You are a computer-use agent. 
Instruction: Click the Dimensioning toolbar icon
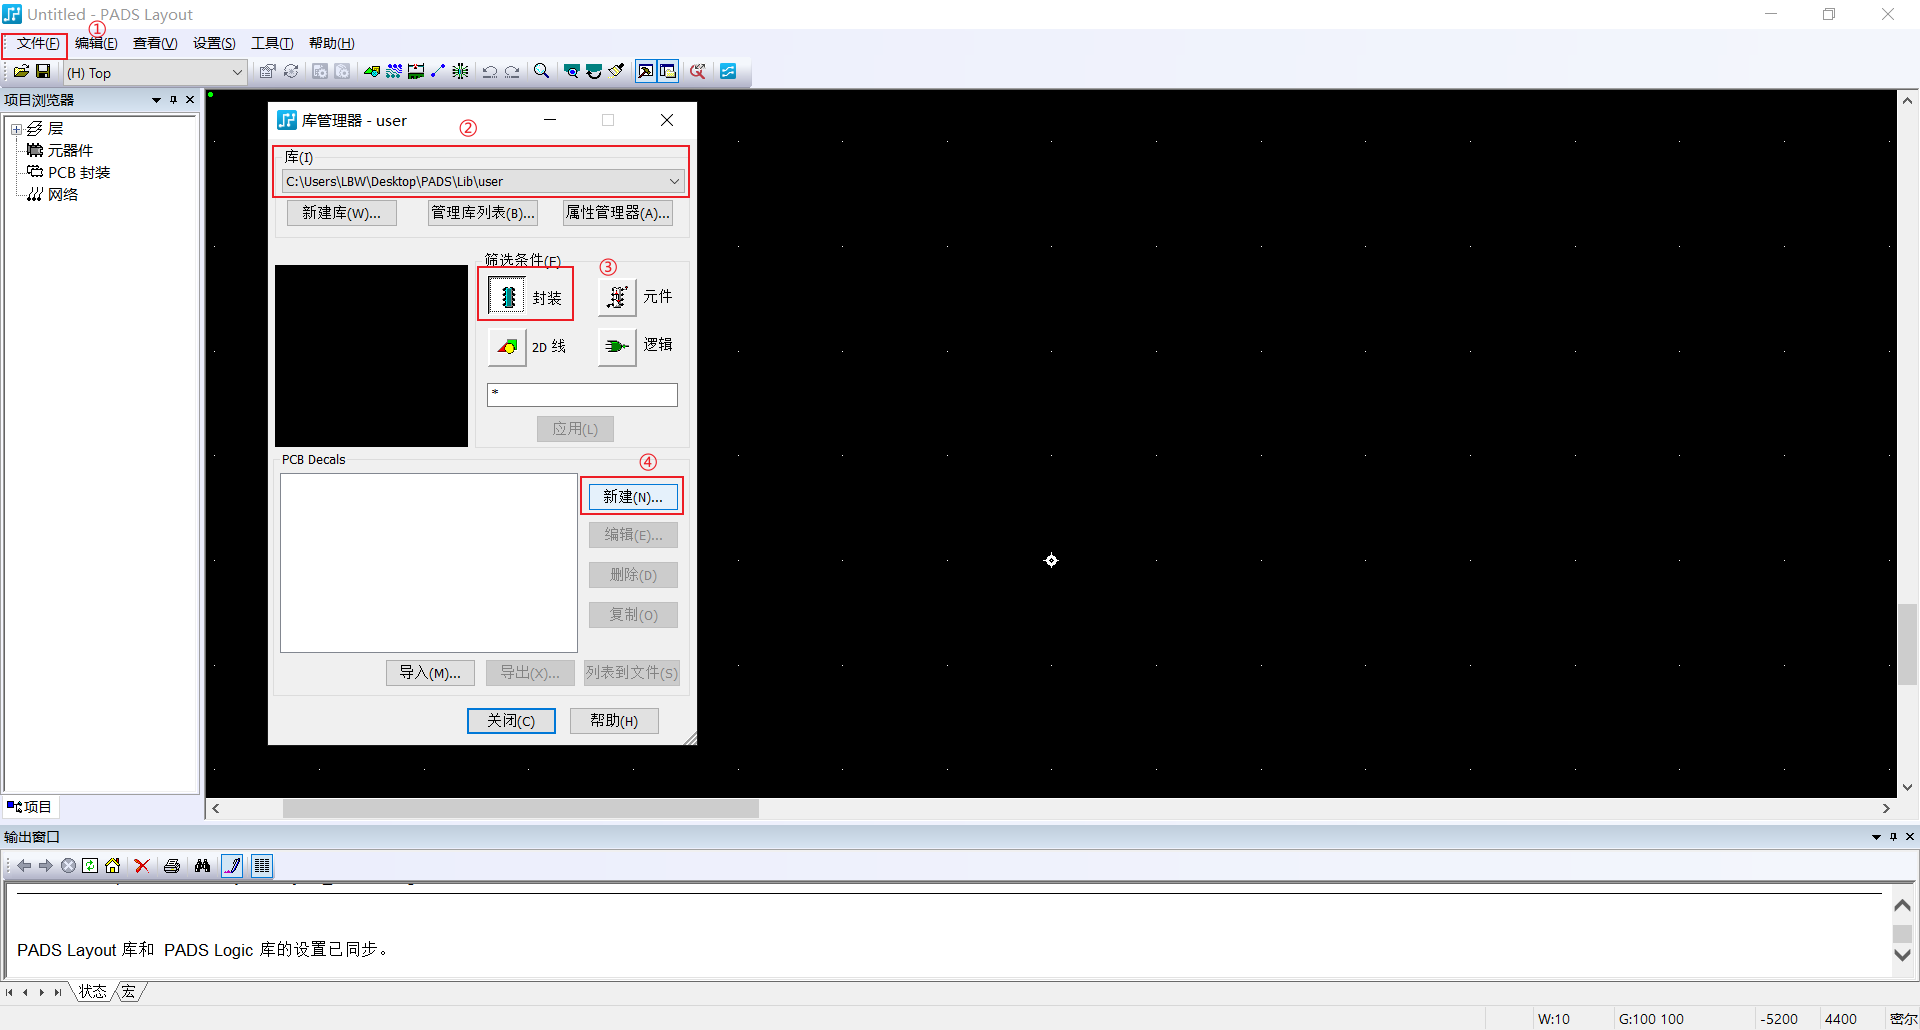416,71
